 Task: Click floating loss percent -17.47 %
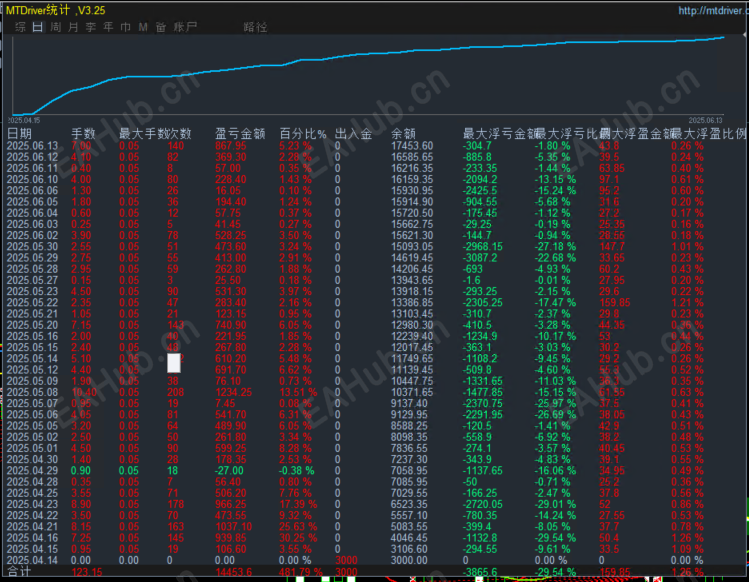555,302
